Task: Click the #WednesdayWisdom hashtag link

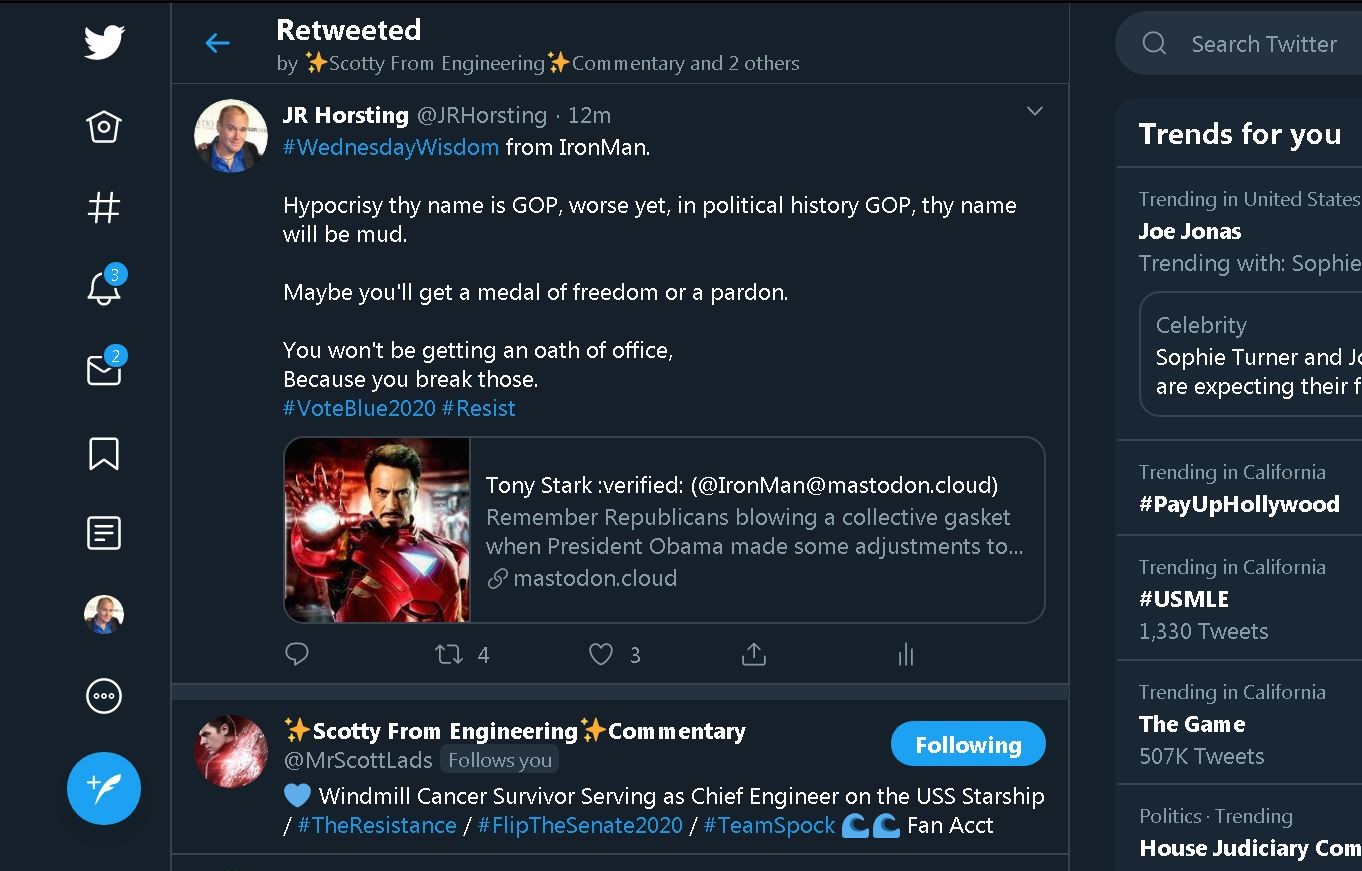Action: pos(391,147)
